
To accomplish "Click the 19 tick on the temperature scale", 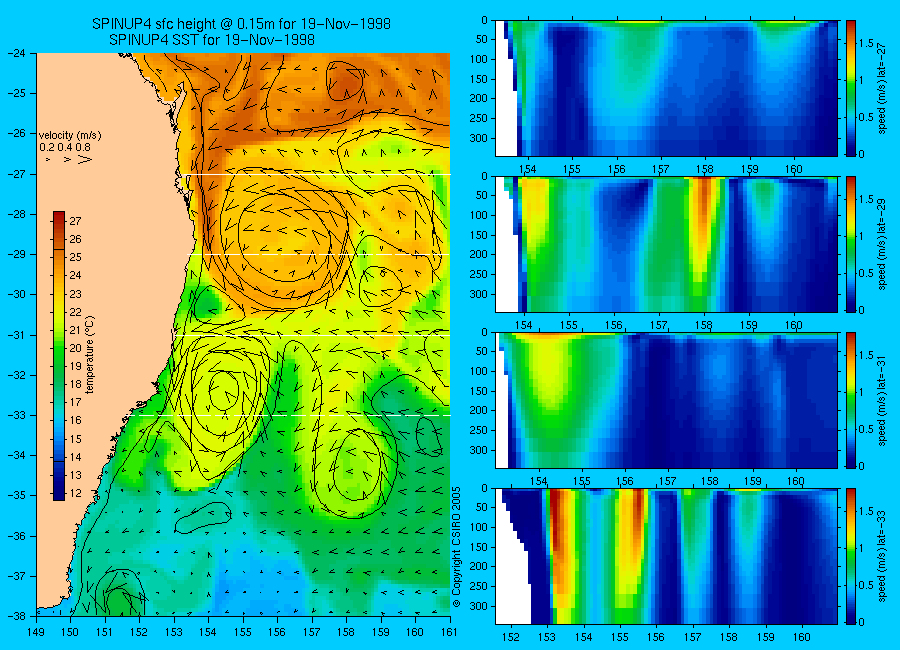I will pyautogui.click(x=75, y=366).
